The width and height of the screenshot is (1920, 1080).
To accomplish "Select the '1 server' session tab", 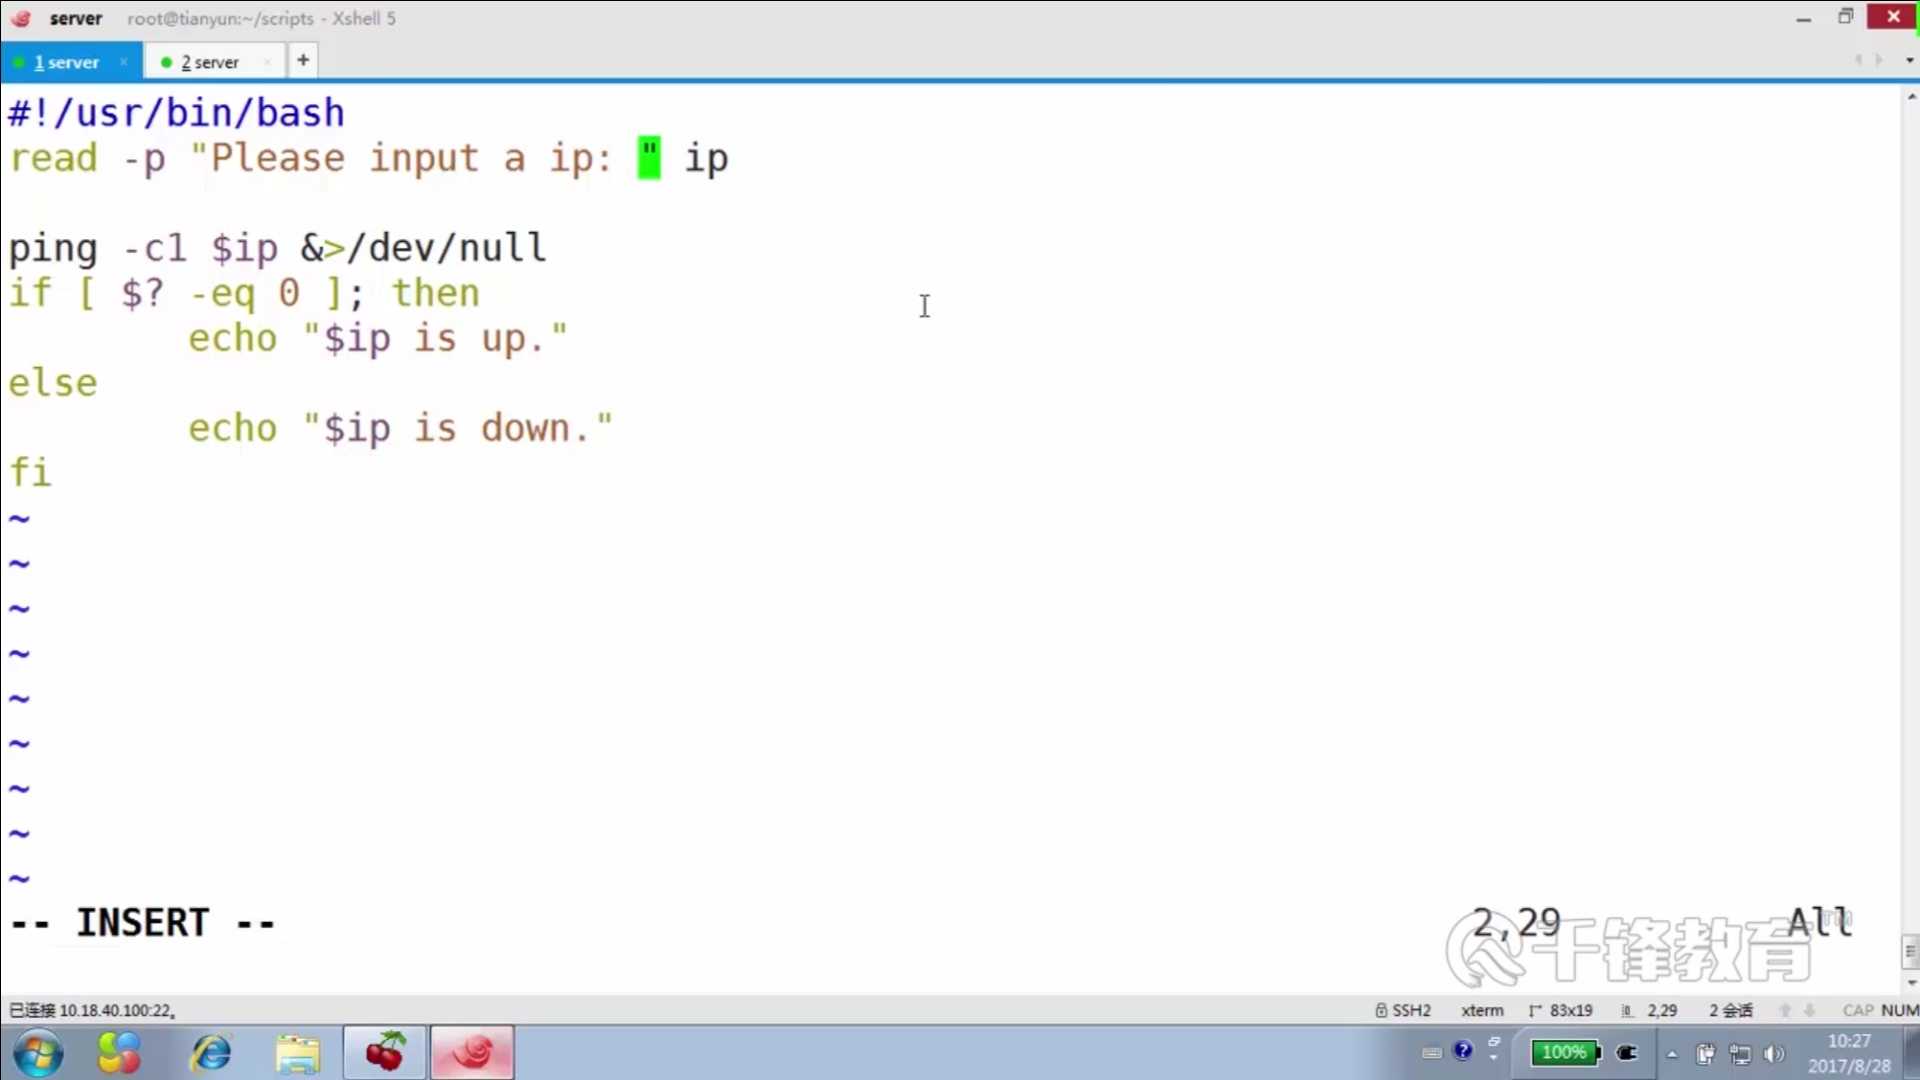I will click(x=66, y=62).
